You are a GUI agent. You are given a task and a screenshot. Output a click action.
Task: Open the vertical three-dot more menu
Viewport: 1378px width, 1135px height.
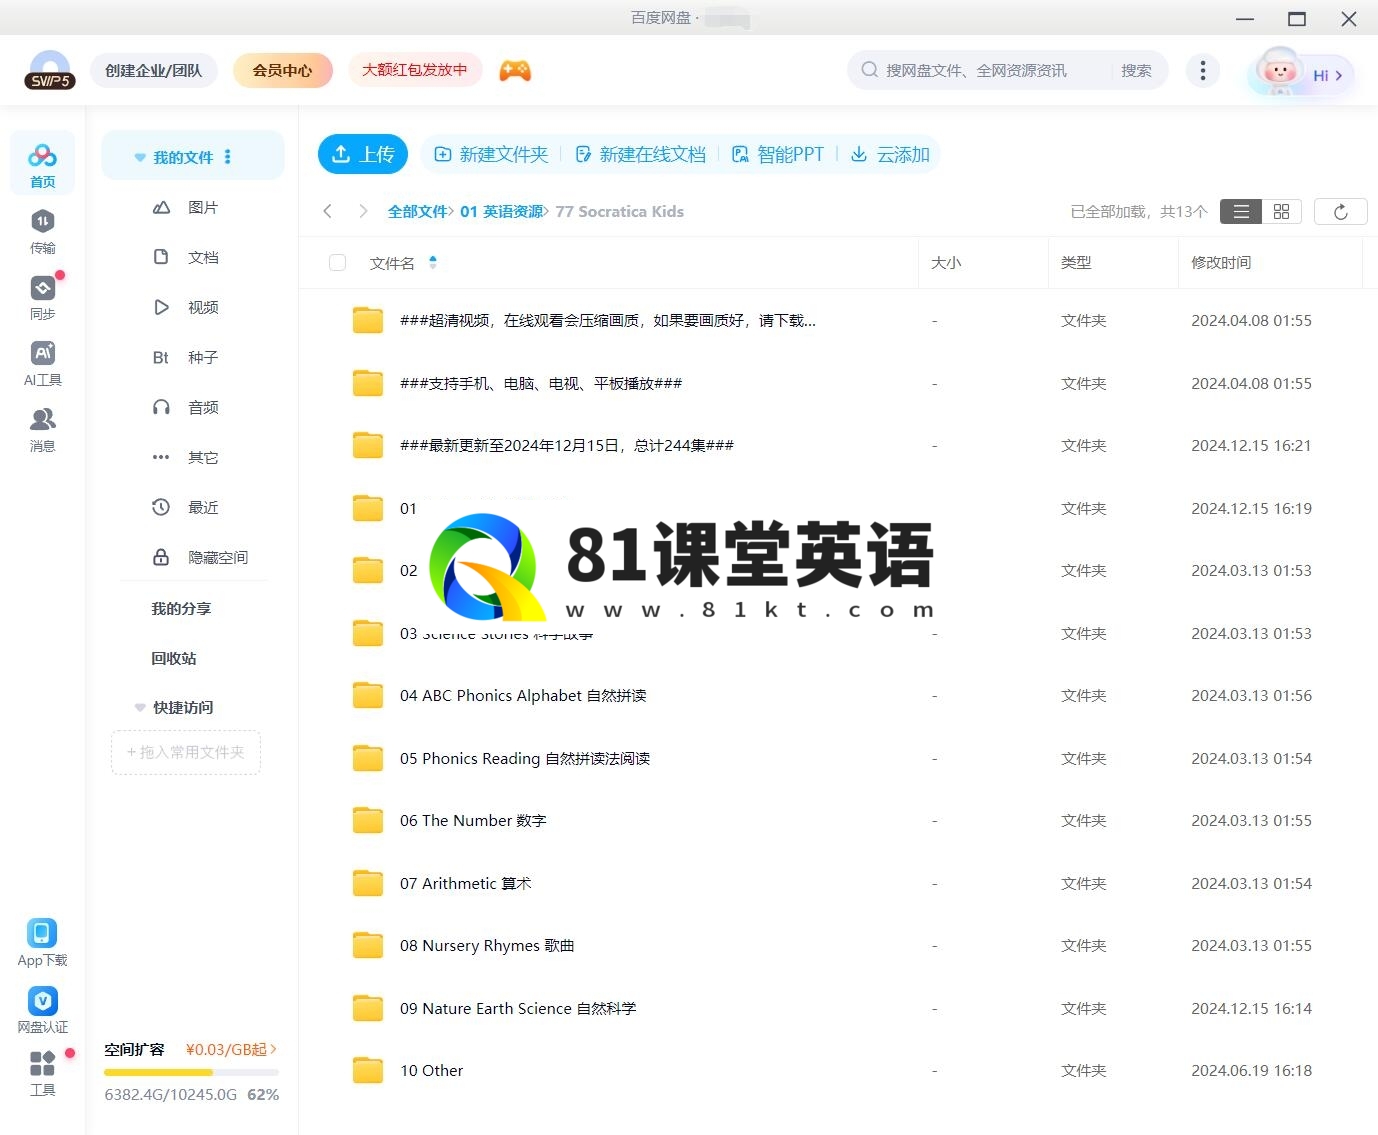(1202, 70)
